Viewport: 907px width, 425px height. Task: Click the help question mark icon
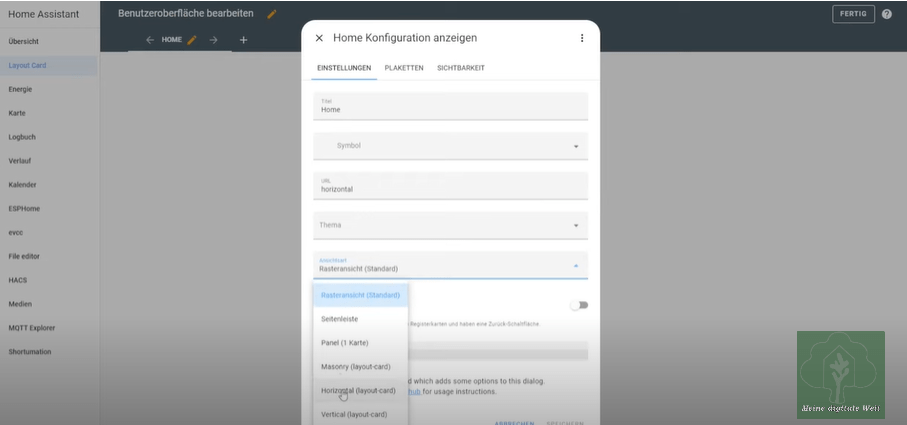pos(886,14)
